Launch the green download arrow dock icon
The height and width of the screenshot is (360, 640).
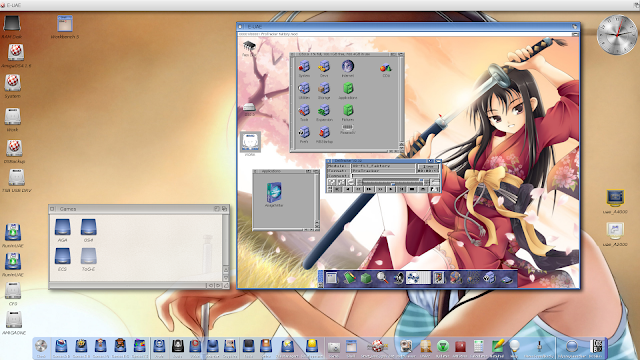coord(442,346)
